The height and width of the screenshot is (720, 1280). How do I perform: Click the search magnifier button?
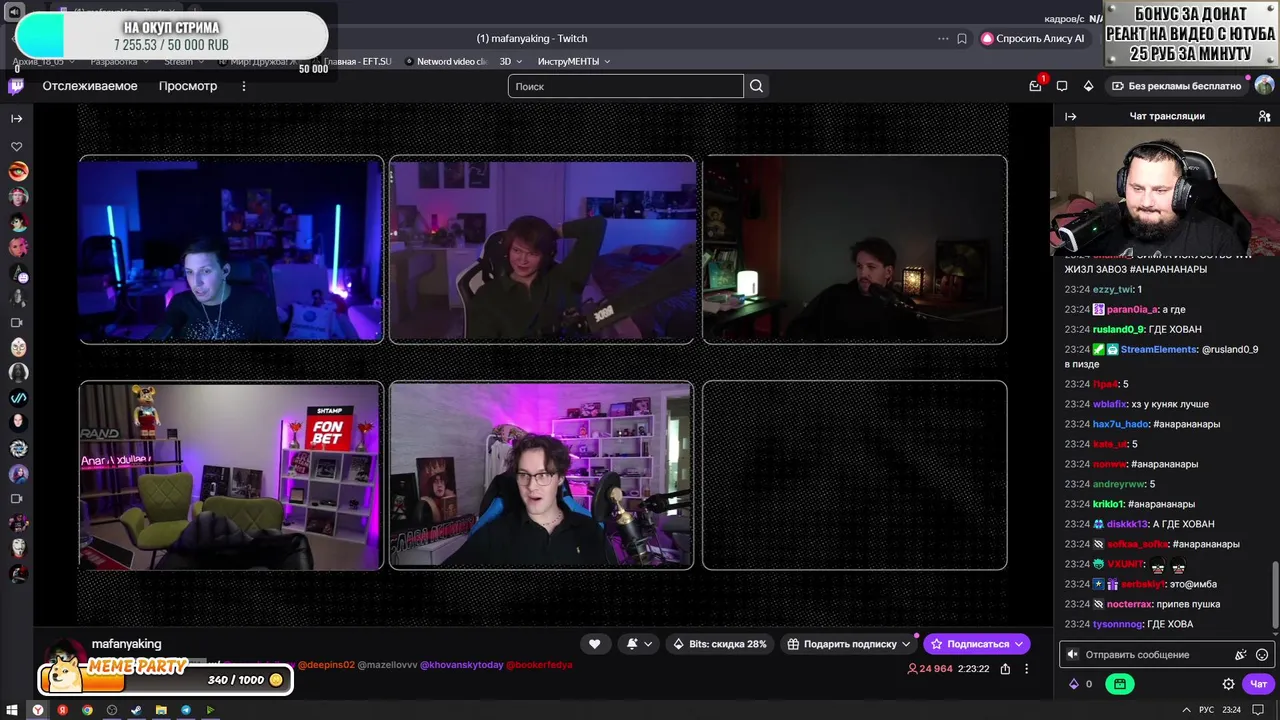756,86
